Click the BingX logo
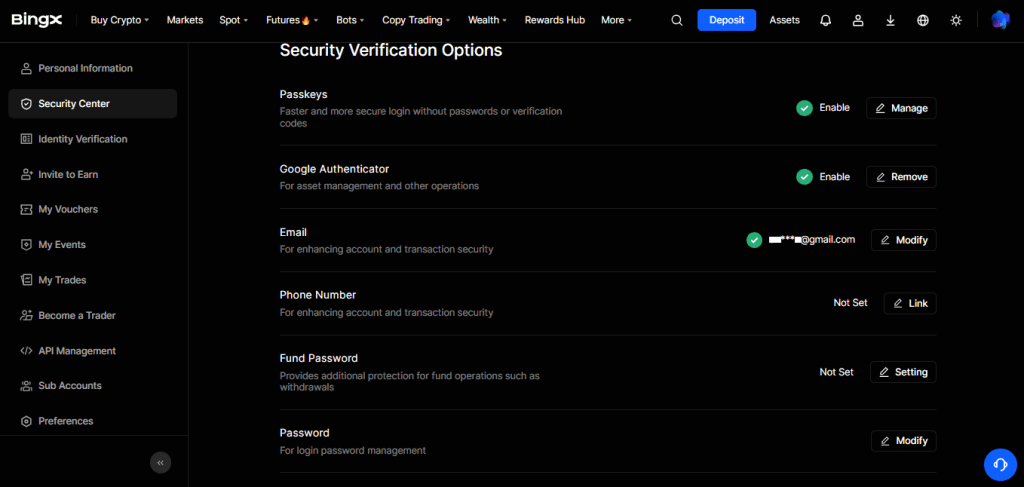Screen dimensions: 1024x487 pyautogui.click(x=37, y=20)
